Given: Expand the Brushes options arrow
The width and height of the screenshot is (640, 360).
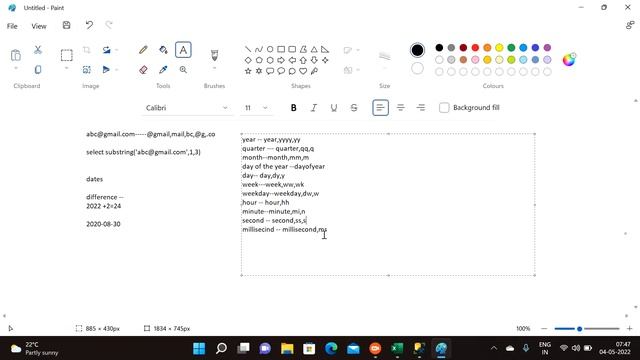Looking at the screenshot, I should point(214,68).
